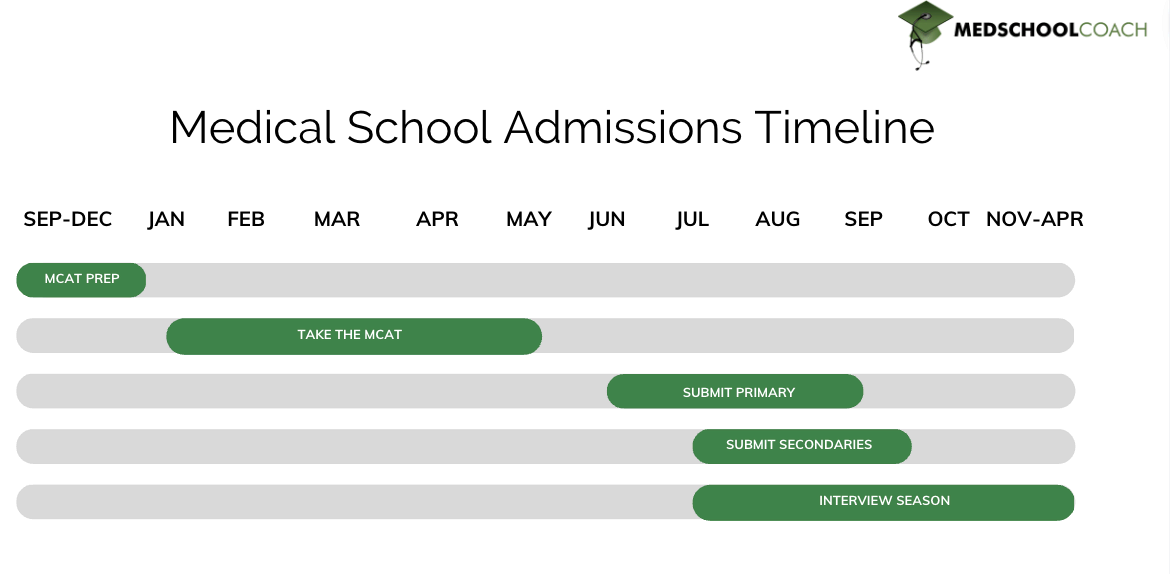The width and height of the screenshot is (1170, 574).
Task: Select the OCT month label
Action: pyautogui.click(x=948, y=219)
